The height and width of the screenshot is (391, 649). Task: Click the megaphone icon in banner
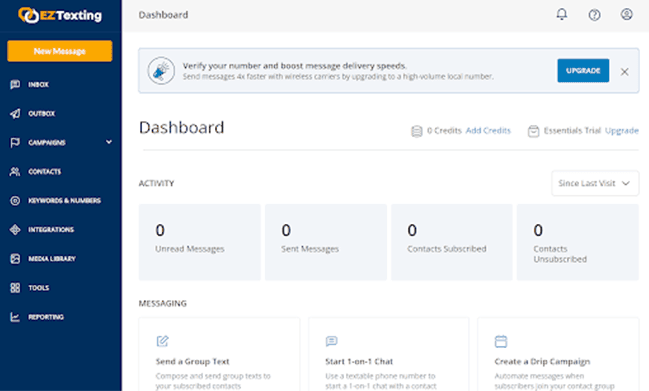[x=161, y=71]
